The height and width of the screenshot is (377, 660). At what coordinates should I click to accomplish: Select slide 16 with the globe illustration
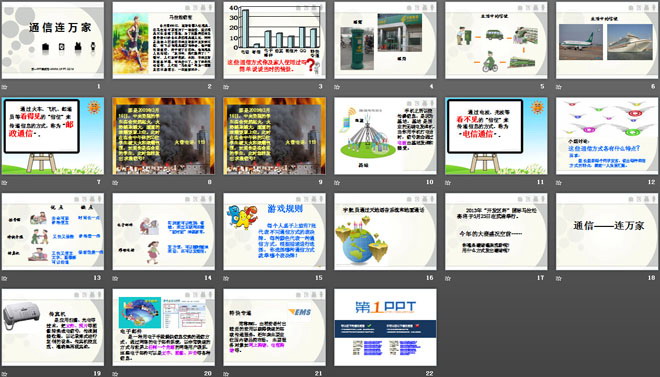coord(385,231)
